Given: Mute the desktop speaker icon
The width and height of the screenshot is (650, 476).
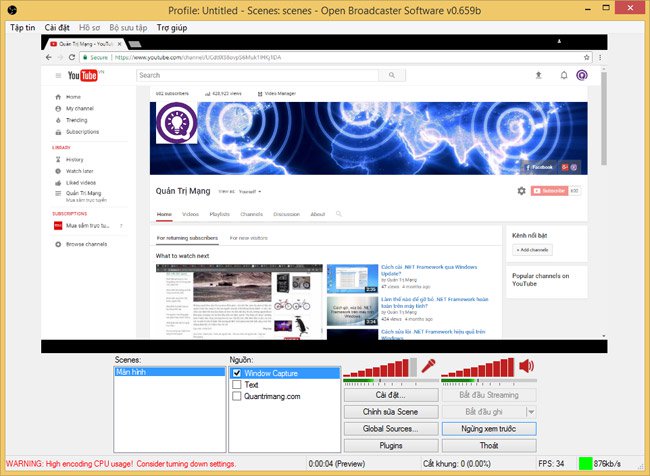Looking at the screenshot, I should 526,366.
